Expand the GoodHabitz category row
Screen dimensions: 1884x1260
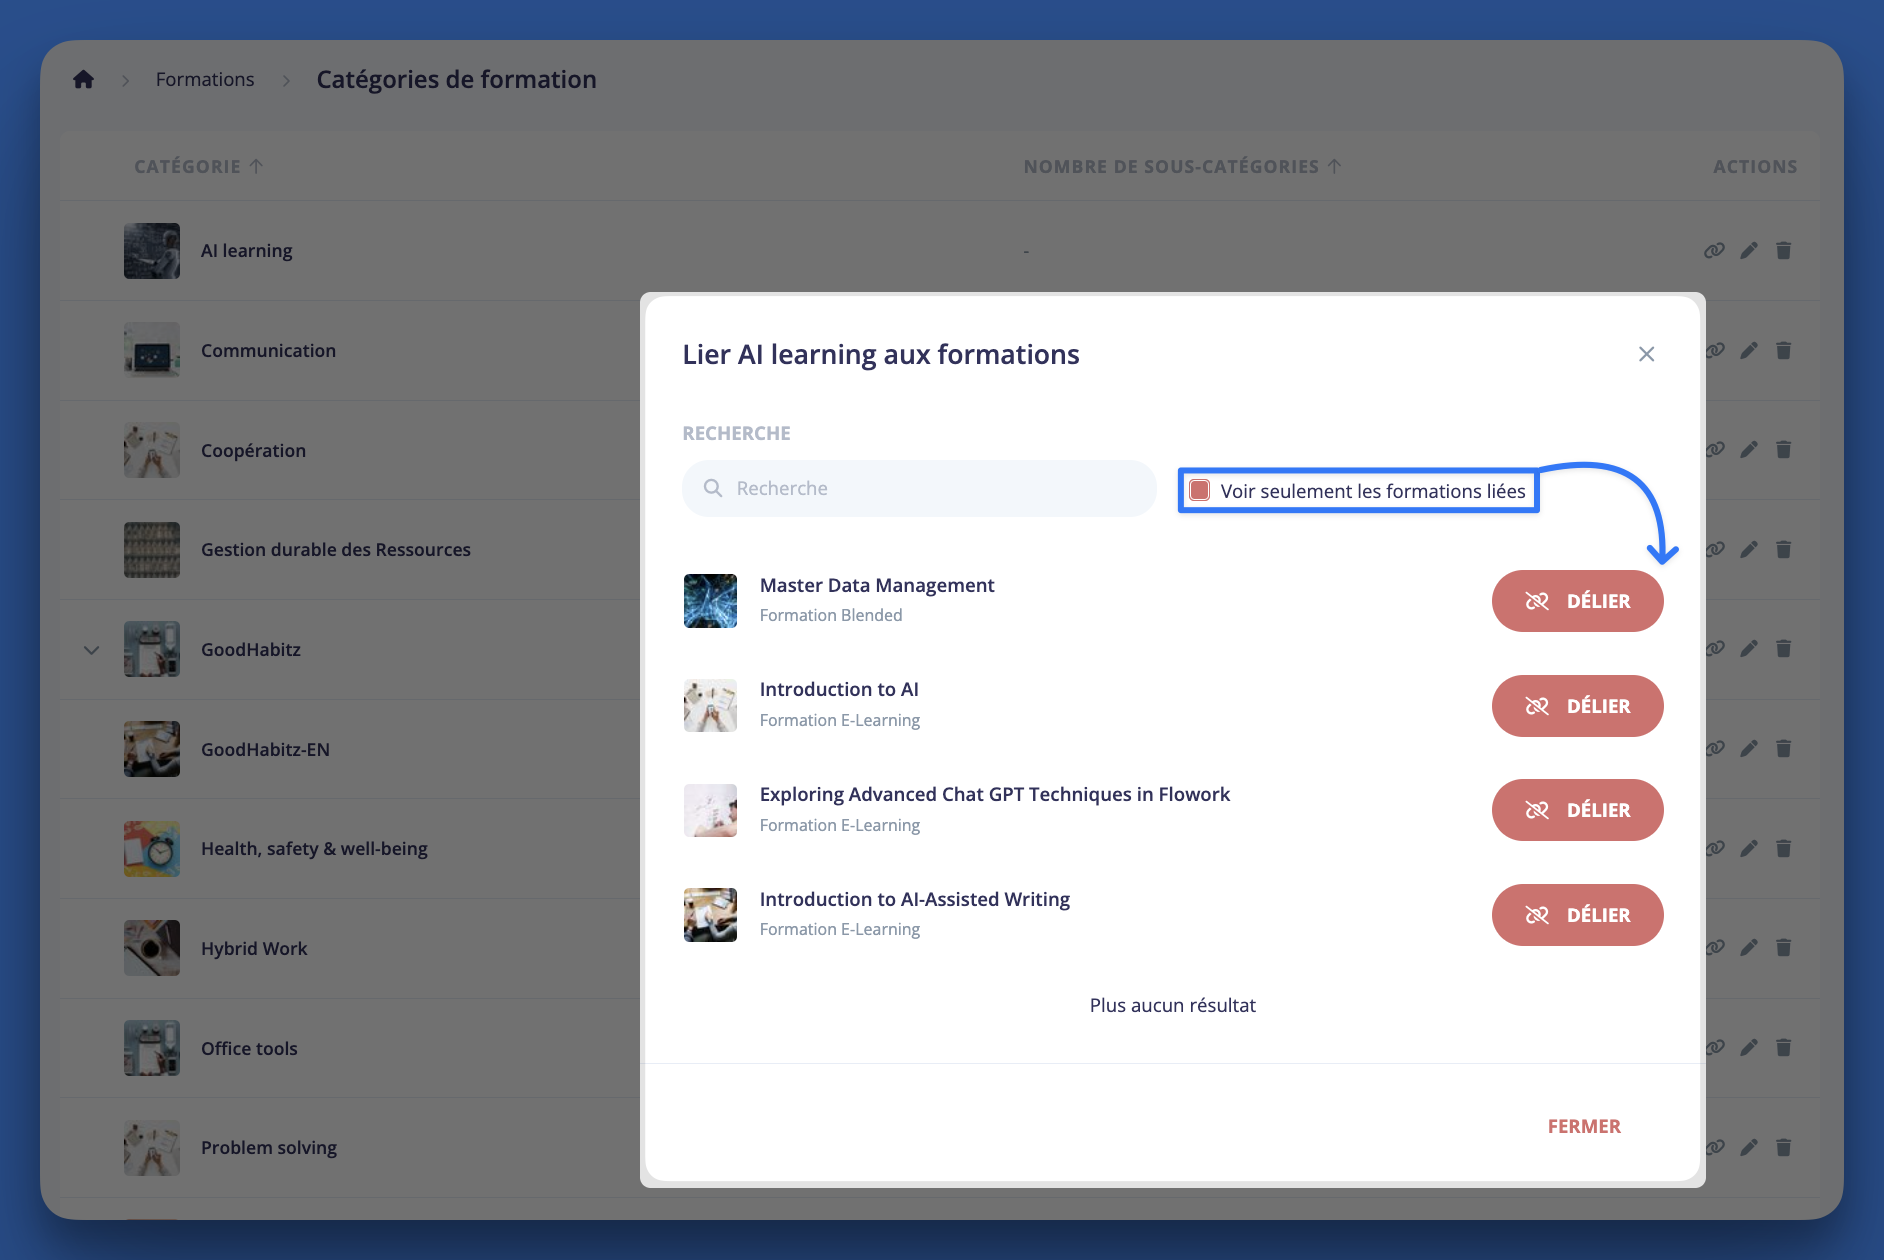tap(91, 650)
